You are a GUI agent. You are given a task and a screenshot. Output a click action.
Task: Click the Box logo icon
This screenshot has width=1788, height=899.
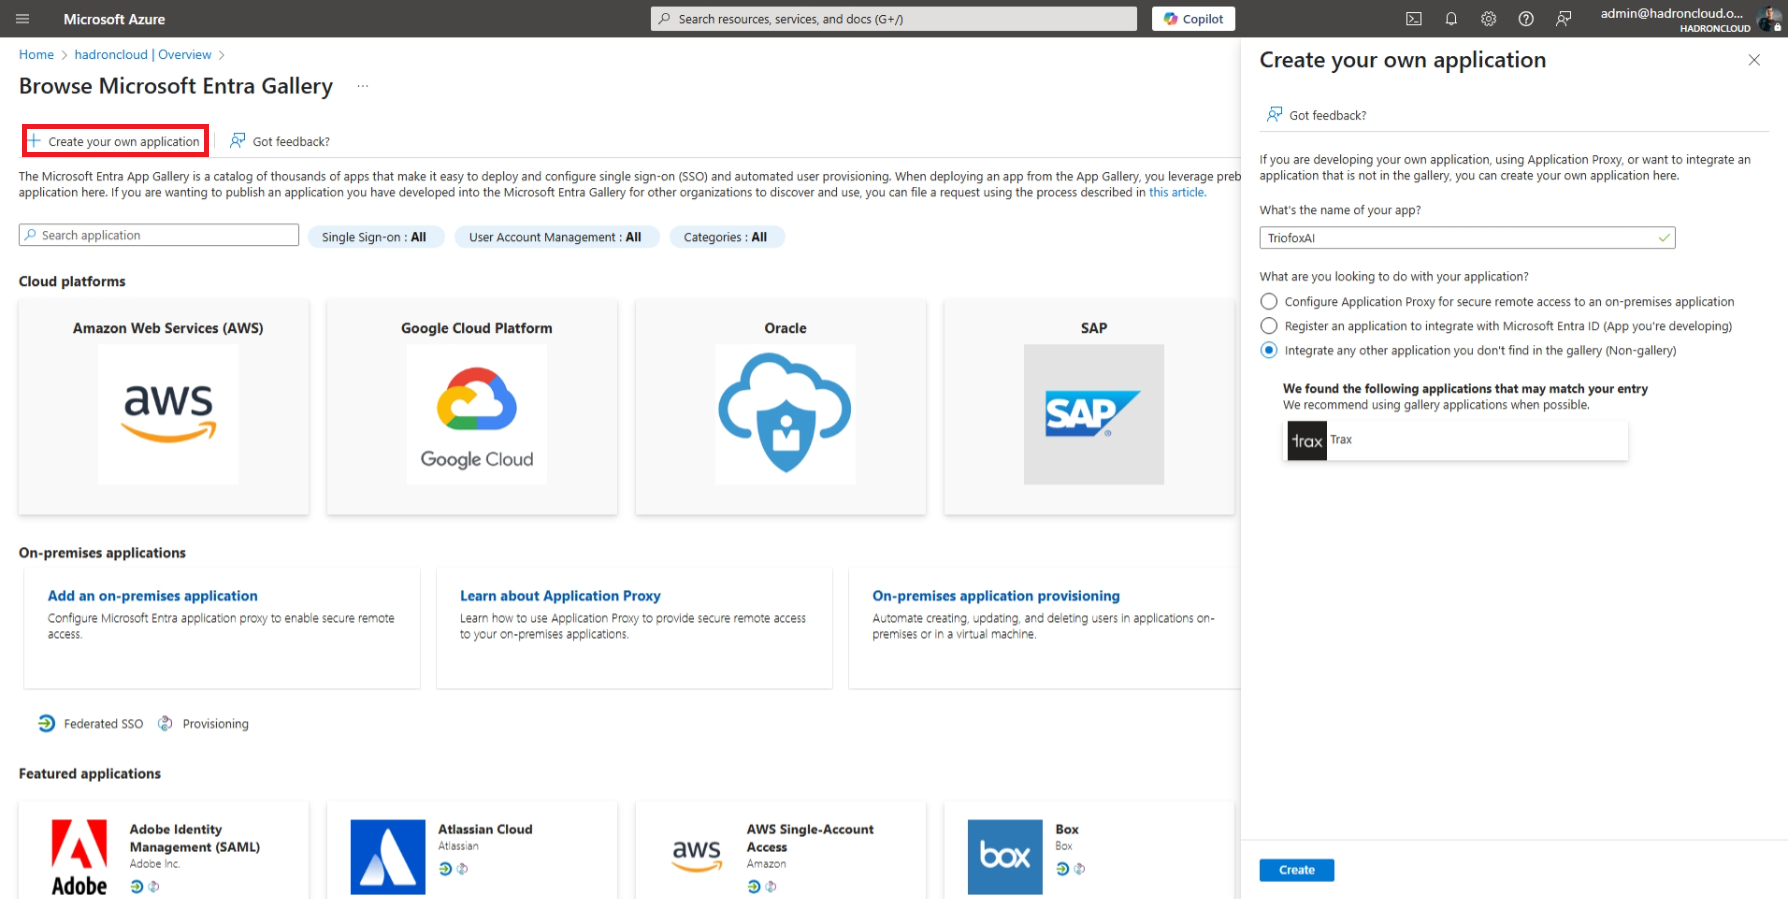(1005, 857)
